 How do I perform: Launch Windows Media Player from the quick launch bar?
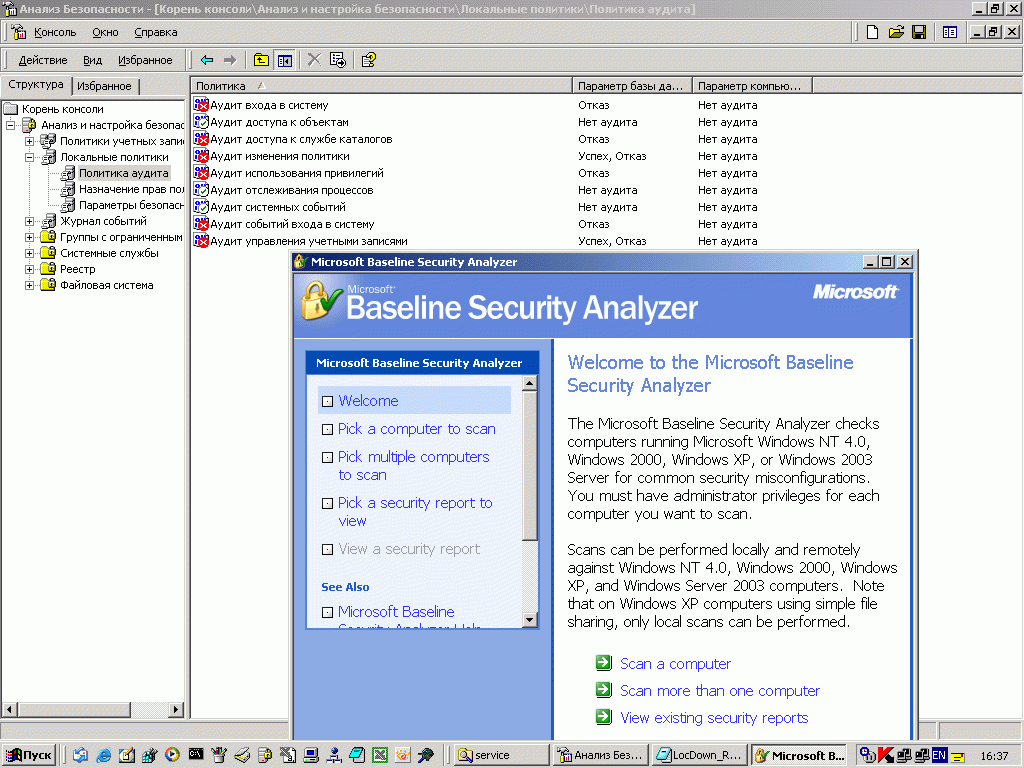click(172, 755)
